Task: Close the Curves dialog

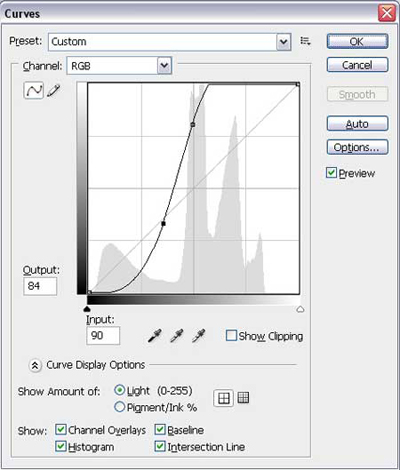Action: [x=387, y=13]
